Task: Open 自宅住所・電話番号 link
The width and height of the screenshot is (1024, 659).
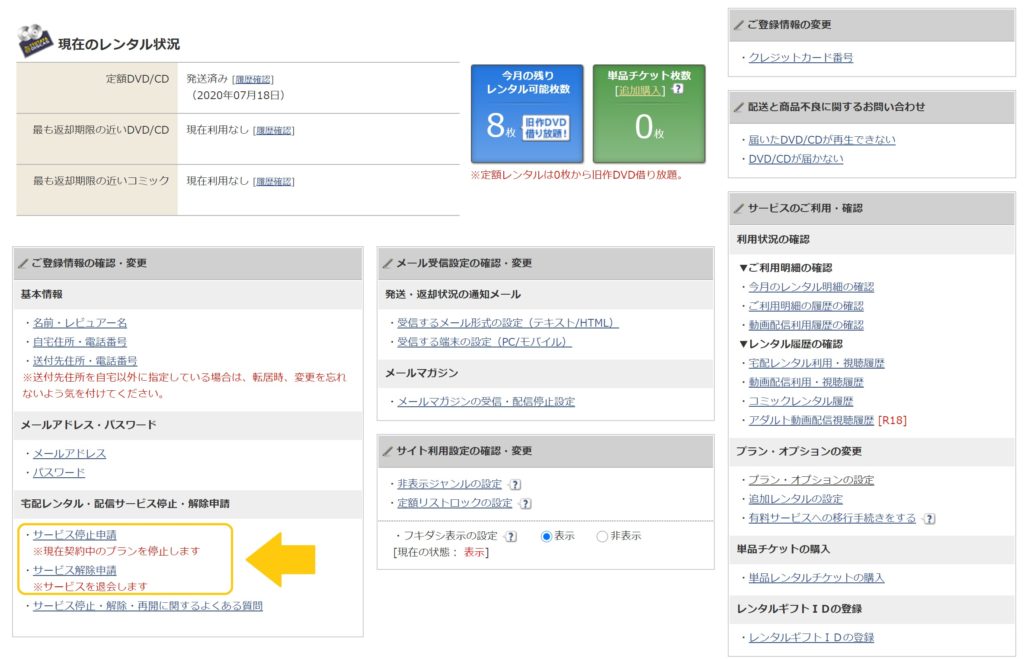Action: click(80, 342)
